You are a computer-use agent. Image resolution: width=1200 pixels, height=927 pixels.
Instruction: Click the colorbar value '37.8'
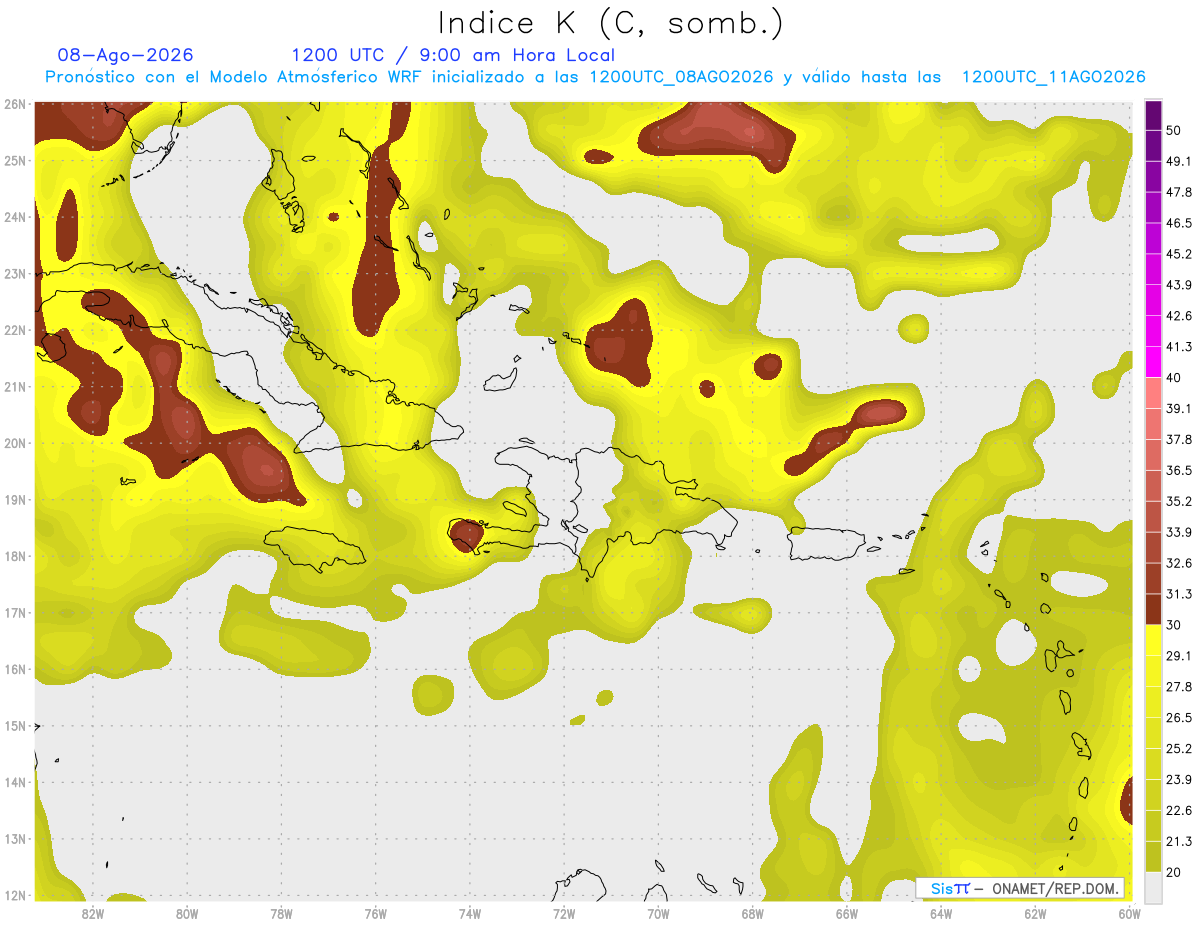(x=1180, y=439)
